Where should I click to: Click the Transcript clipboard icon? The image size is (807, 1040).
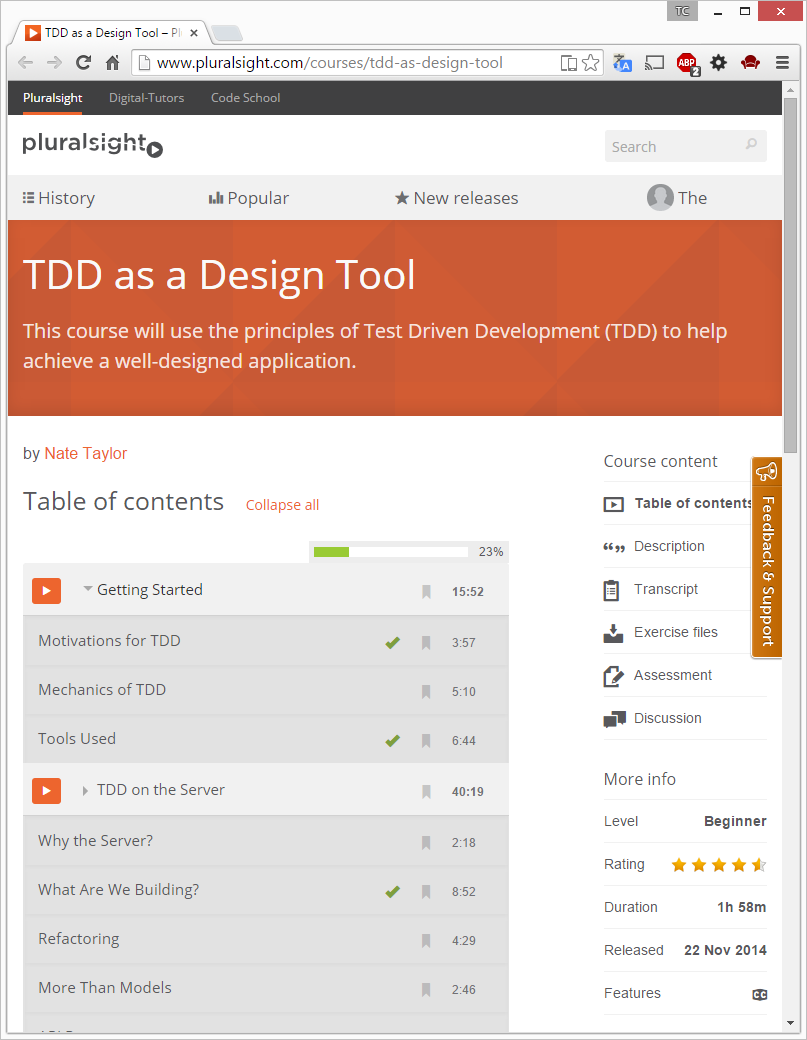tap(611, 590)
